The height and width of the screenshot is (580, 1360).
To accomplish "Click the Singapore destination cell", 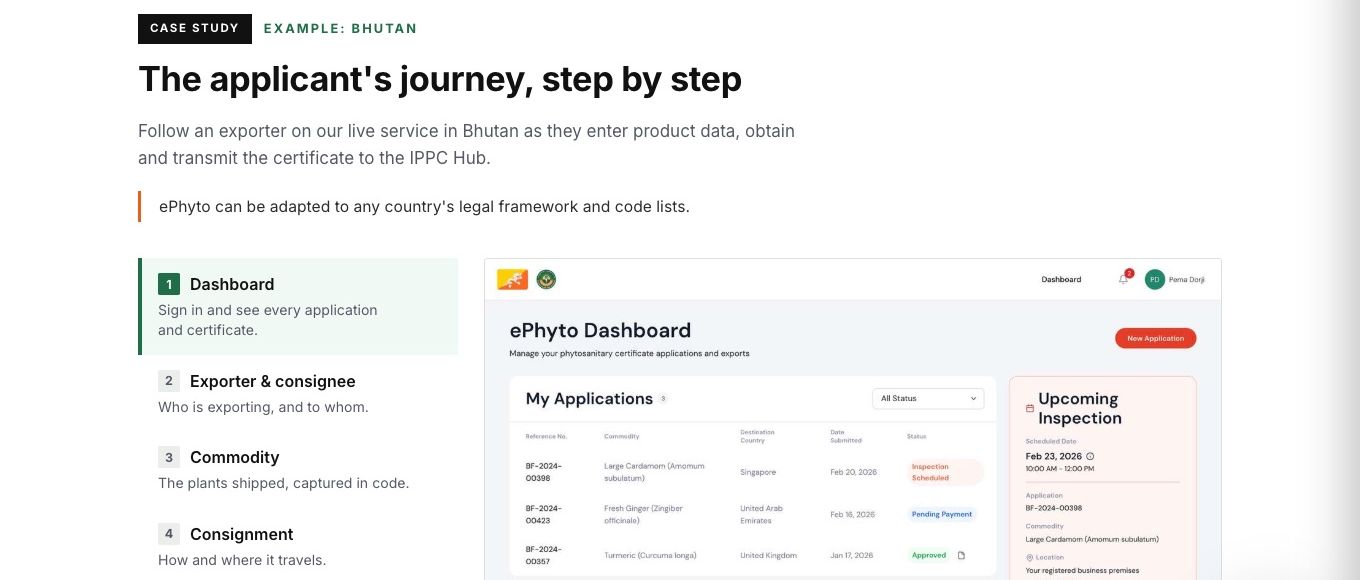I will coord(758,472).
